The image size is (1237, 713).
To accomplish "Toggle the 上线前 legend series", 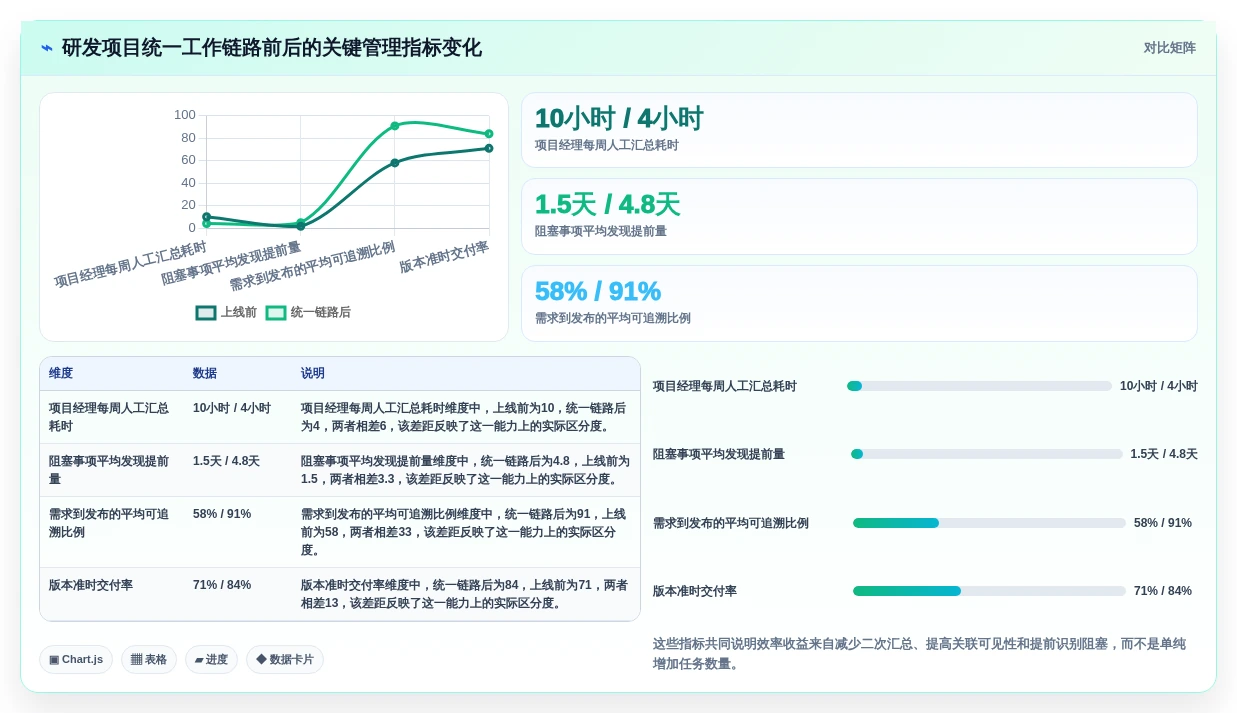I will click(226, 312).
